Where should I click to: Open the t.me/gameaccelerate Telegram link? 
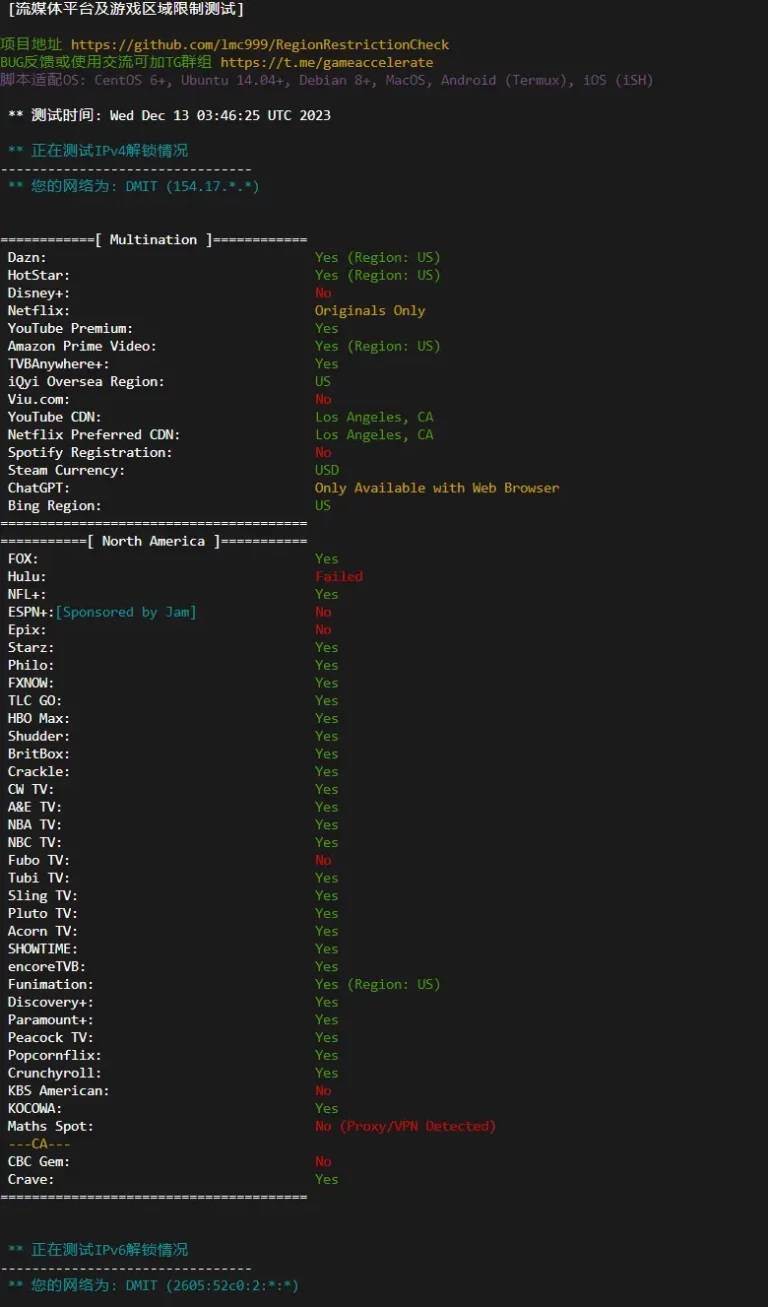[327, 62]
